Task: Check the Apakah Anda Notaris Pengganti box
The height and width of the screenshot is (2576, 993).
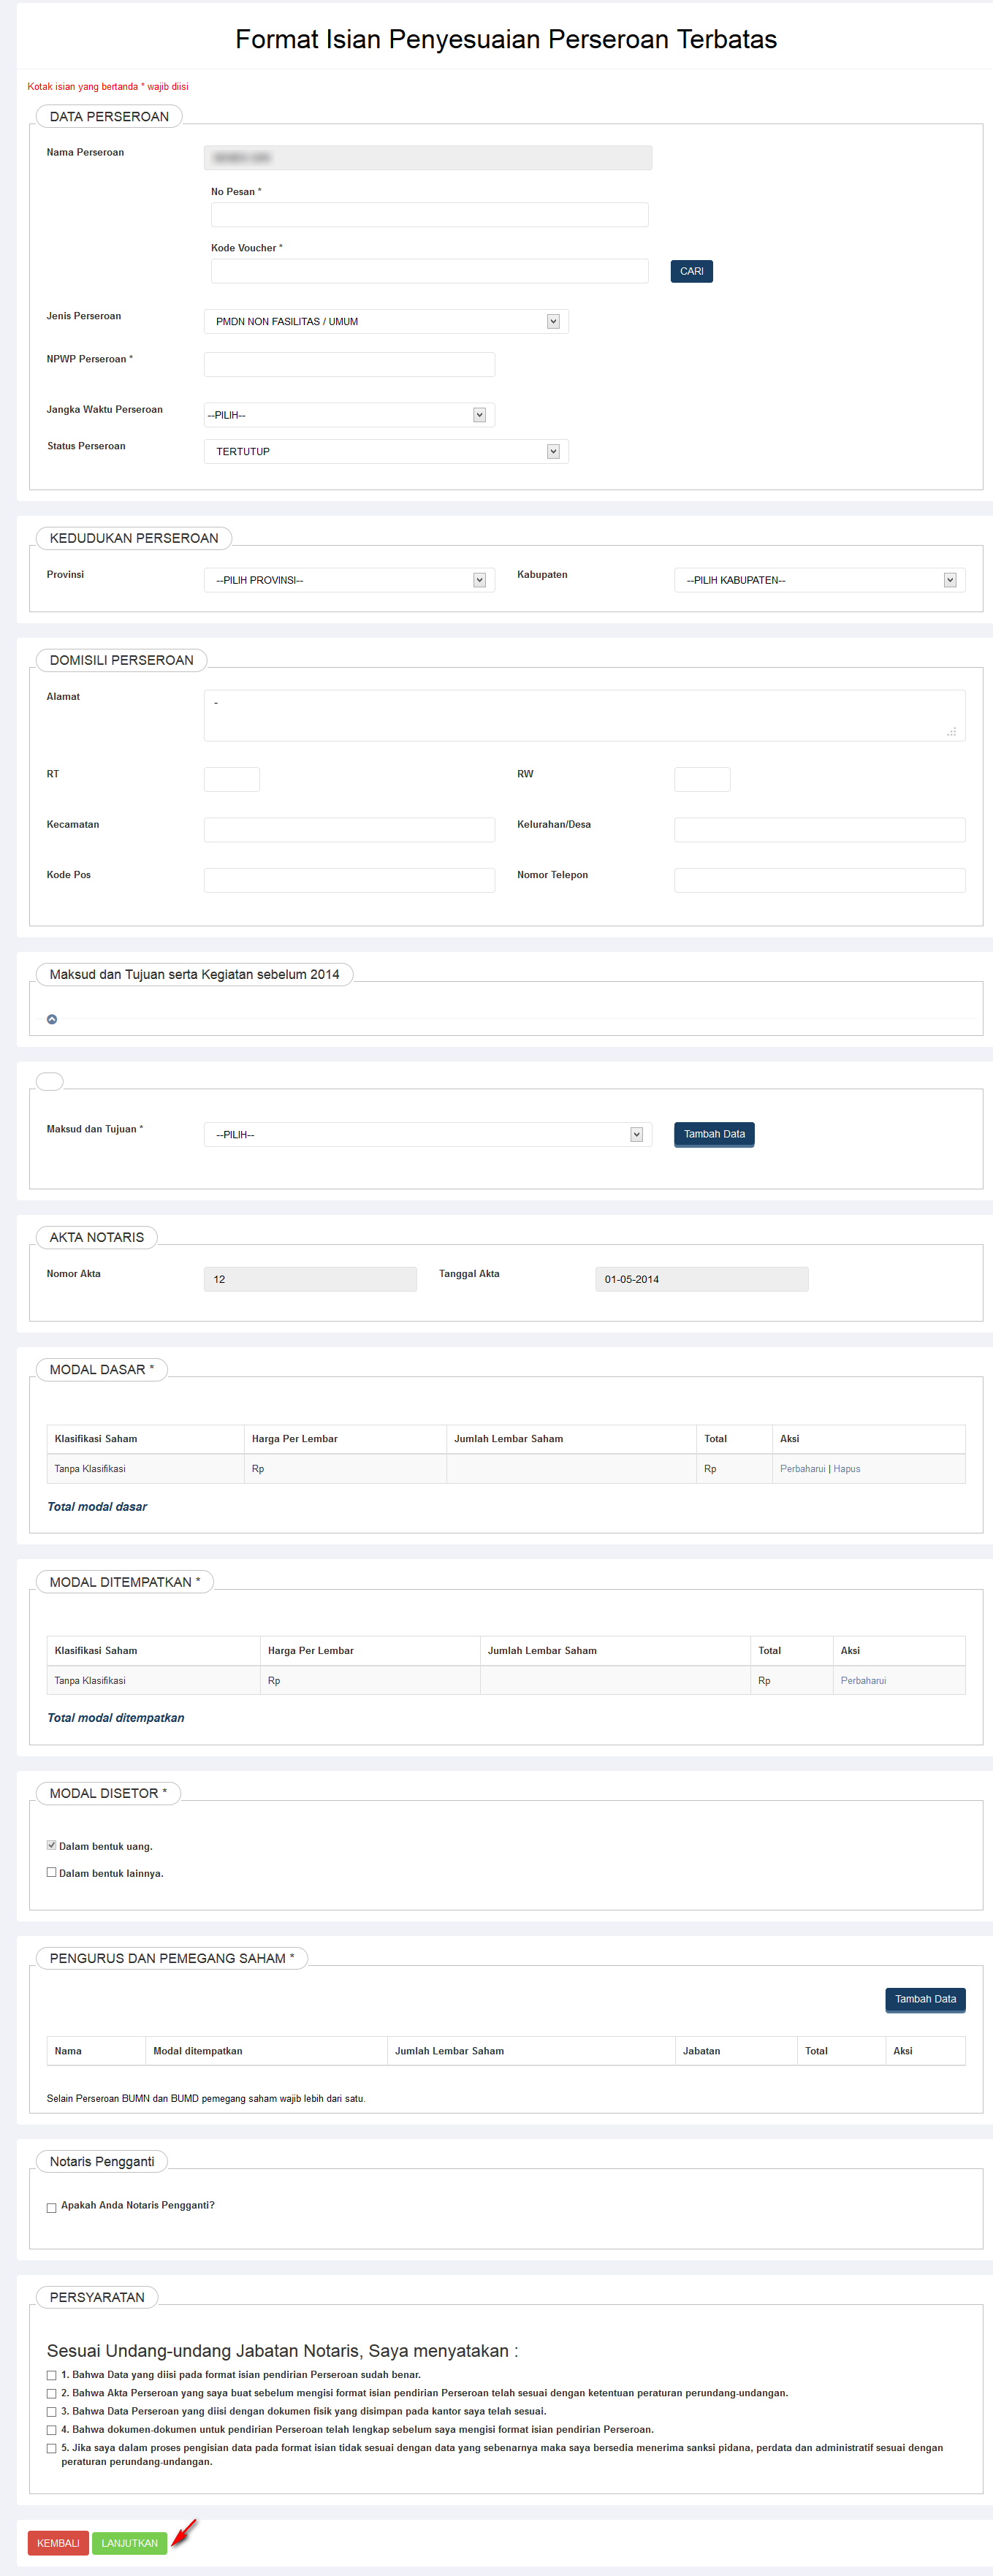Action: click(x=52, y=2207)
